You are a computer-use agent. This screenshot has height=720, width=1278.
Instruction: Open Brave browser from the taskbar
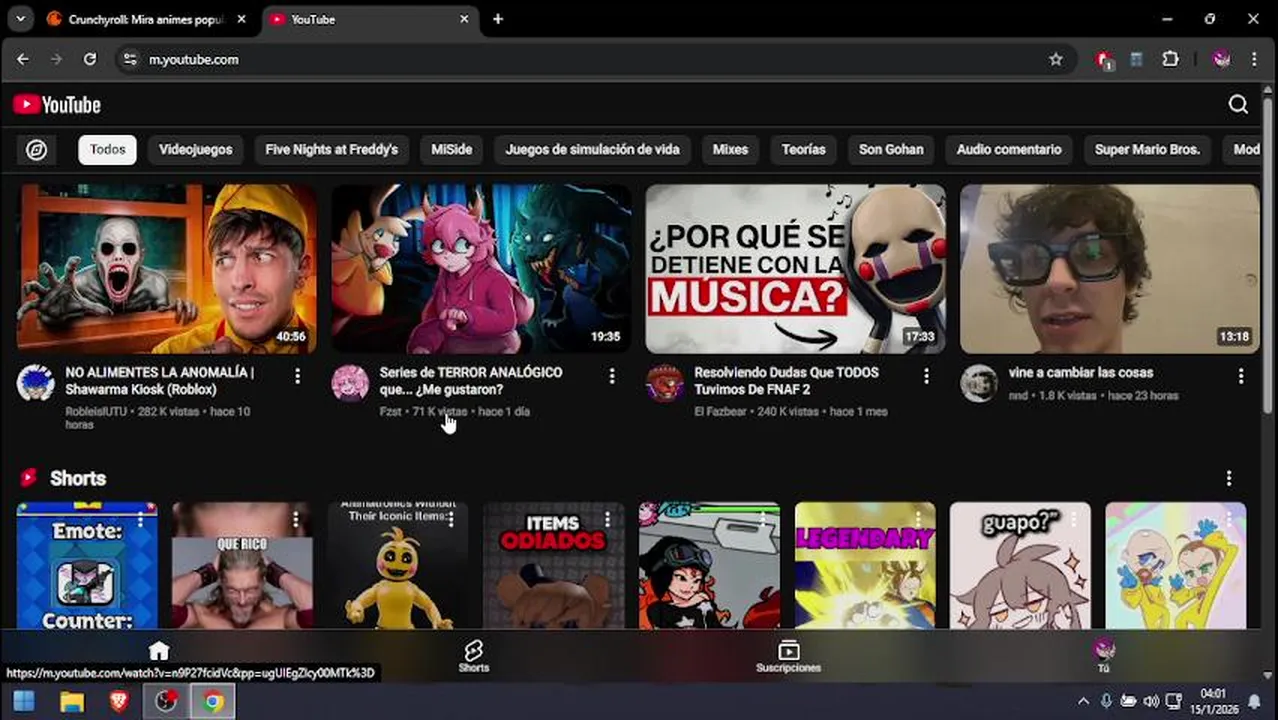[119, 702]
